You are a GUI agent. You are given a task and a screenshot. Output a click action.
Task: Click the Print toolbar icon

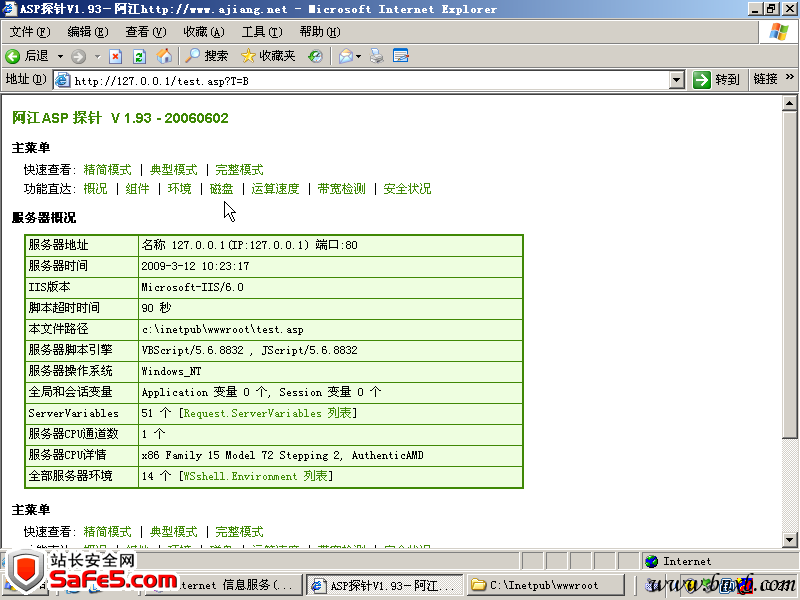click(x=377, y=56)
